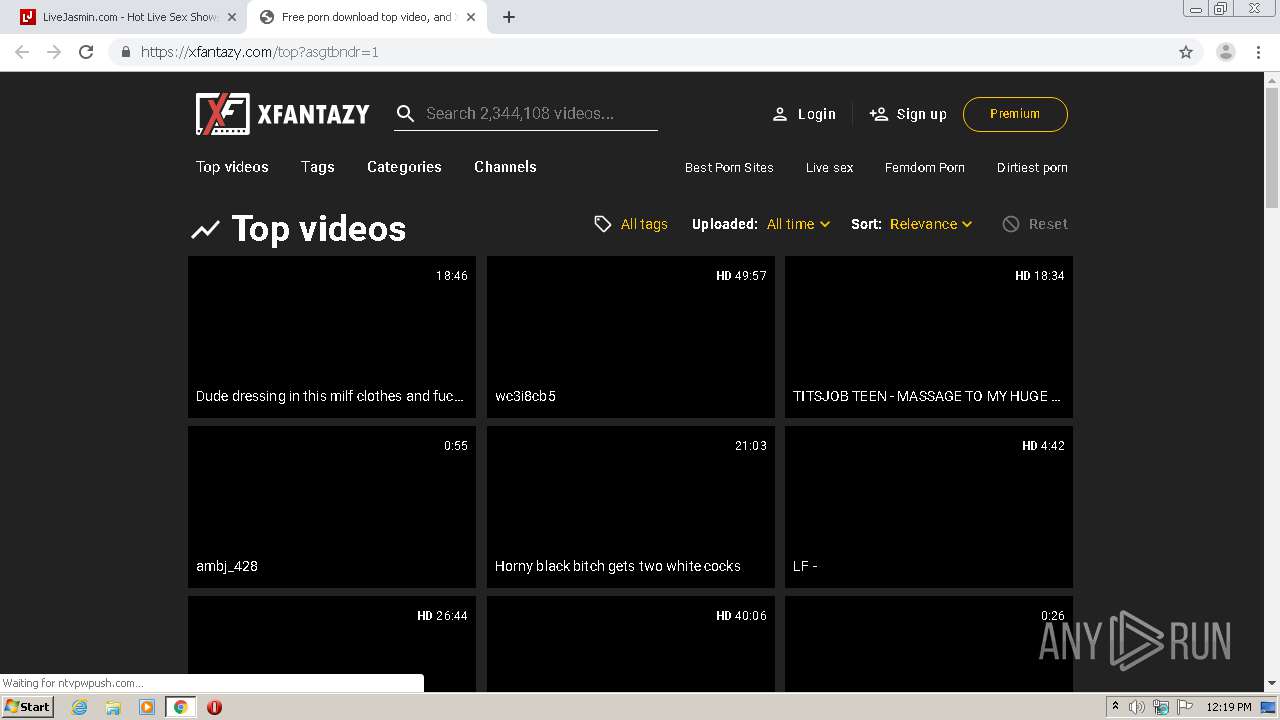Go back in the browser

22,52
